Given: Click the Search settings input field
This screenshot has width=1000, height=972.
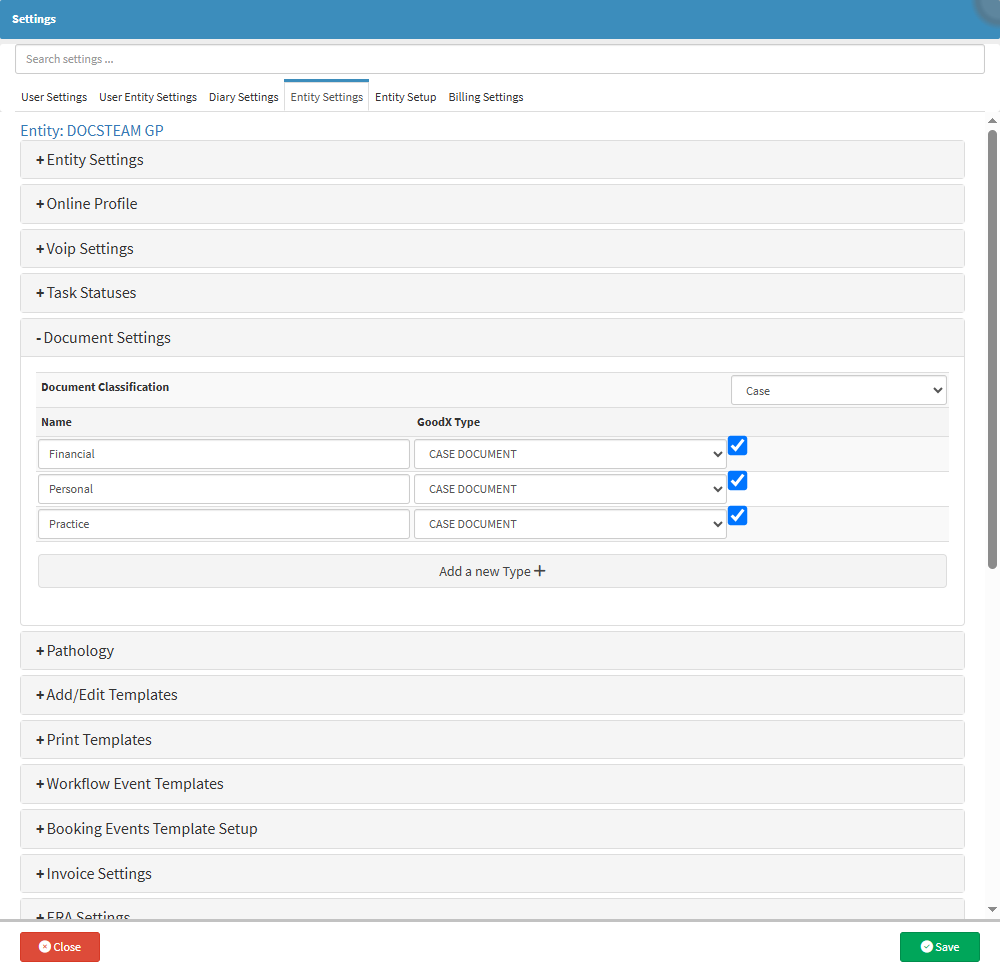Looking at the screenshot, I should pyautogui.click(x=500, y=59).
